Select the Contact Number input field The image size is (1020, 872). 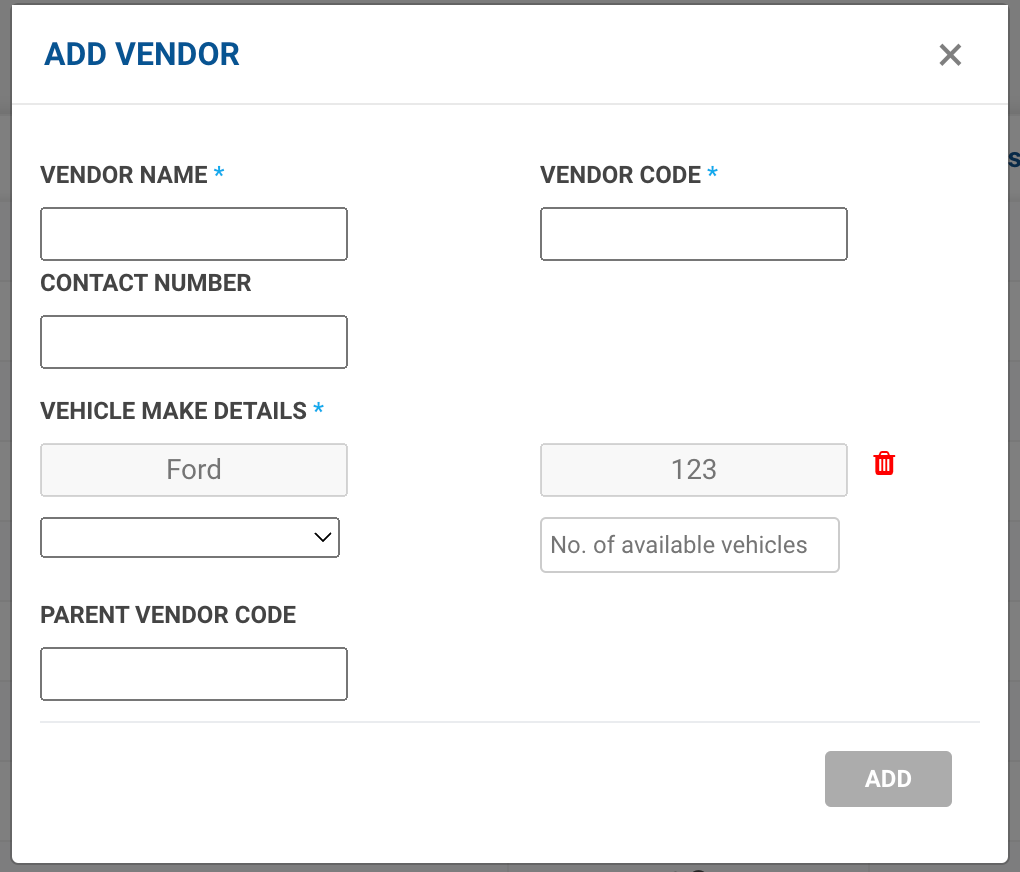click(x=194, y=342)
